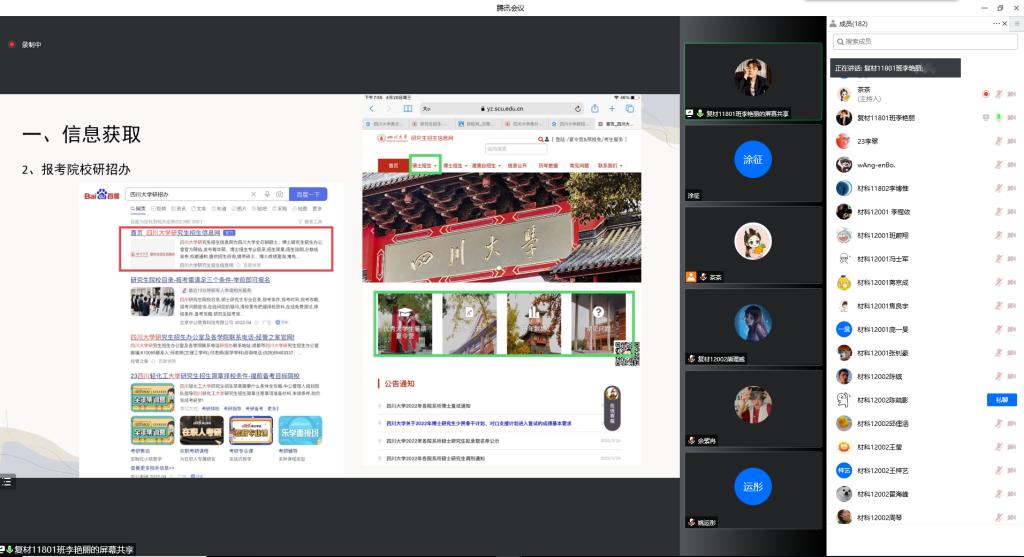Expand the 硕士招生 menu in the shared webpage
Screen dimensions: 1024x557
(425, 165)
